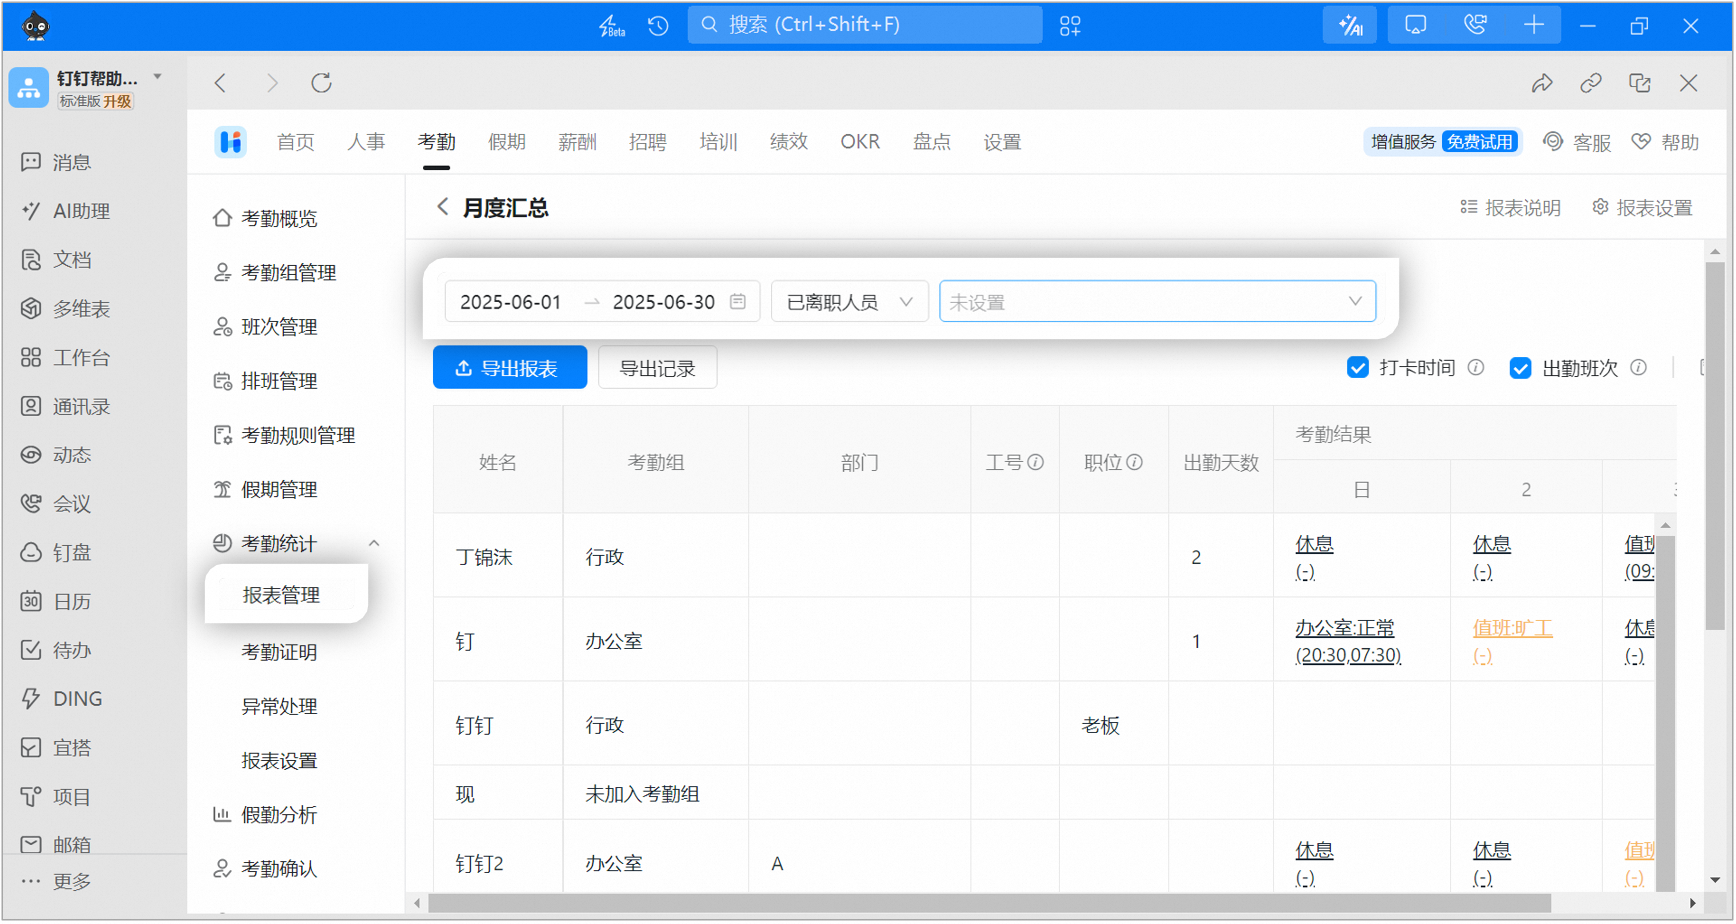Screen dimensions: 1736x924
Task: Expand the 未设置 dropdown field
Action: click(1157, 301)
